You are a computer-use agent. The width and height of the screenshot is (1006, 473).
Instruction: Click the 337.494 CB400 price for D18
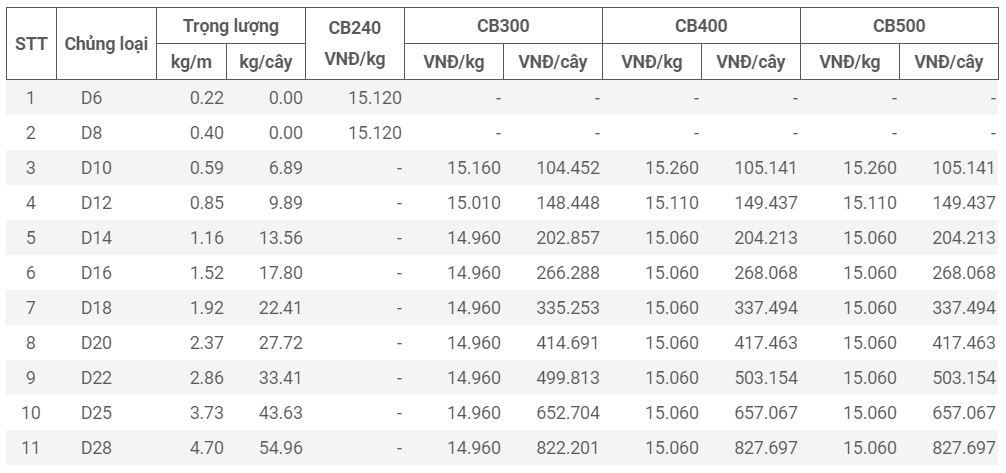(766, 307)
